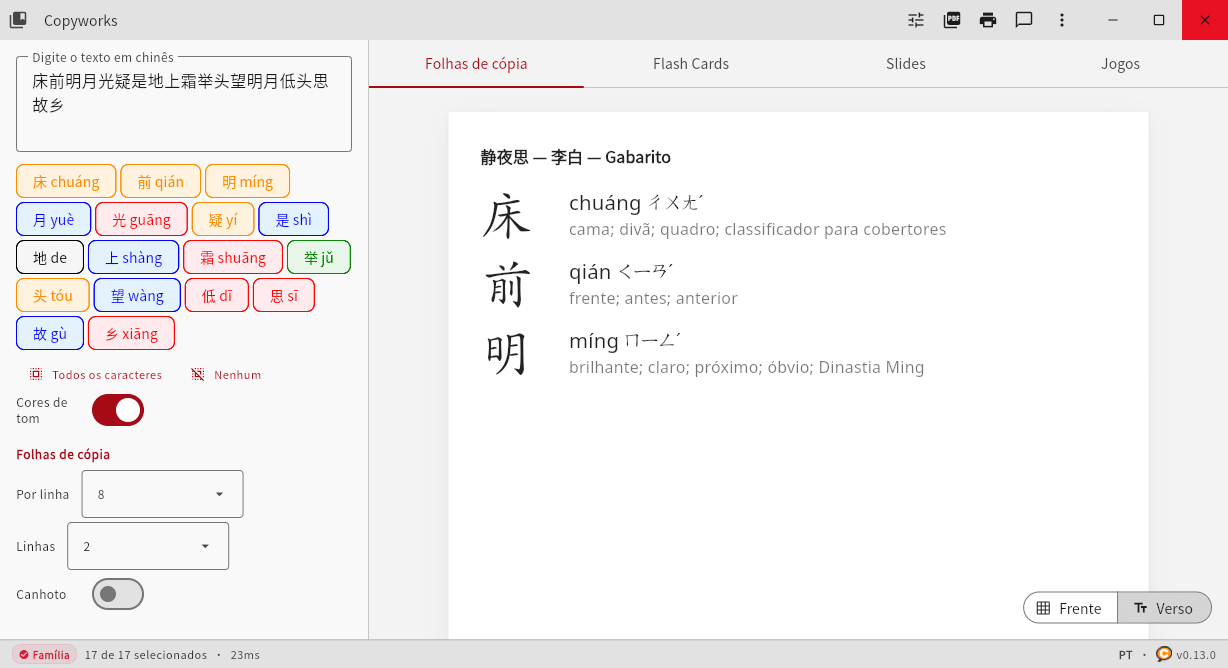Click the printer icon
Viewport: 1228px width, 668px height.
(988, 20)
